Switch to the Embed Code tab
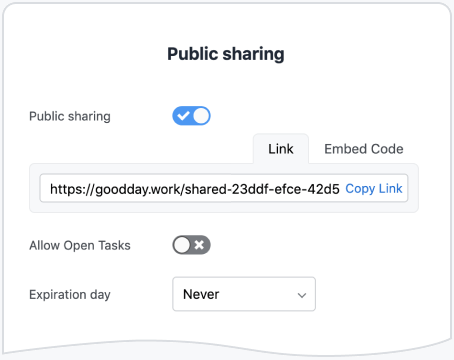The height and width of the screenshot is (360, 454). [x=364, y=149]
